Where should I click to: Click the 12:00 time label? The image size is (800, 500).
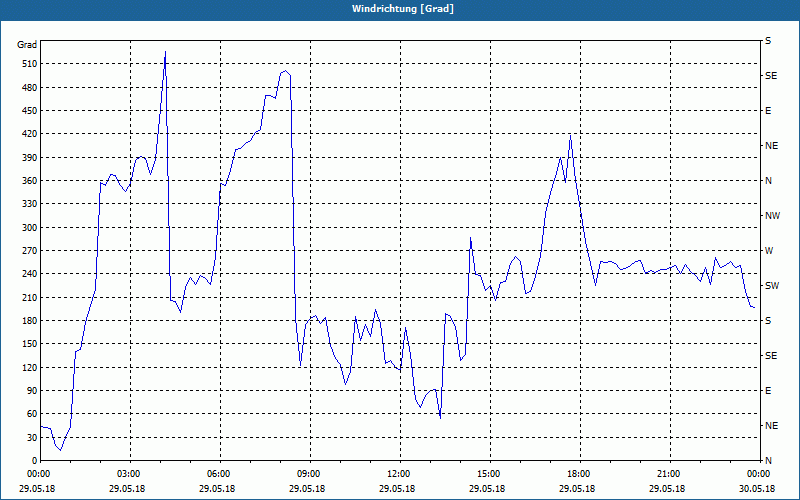[x=399, y=474]
